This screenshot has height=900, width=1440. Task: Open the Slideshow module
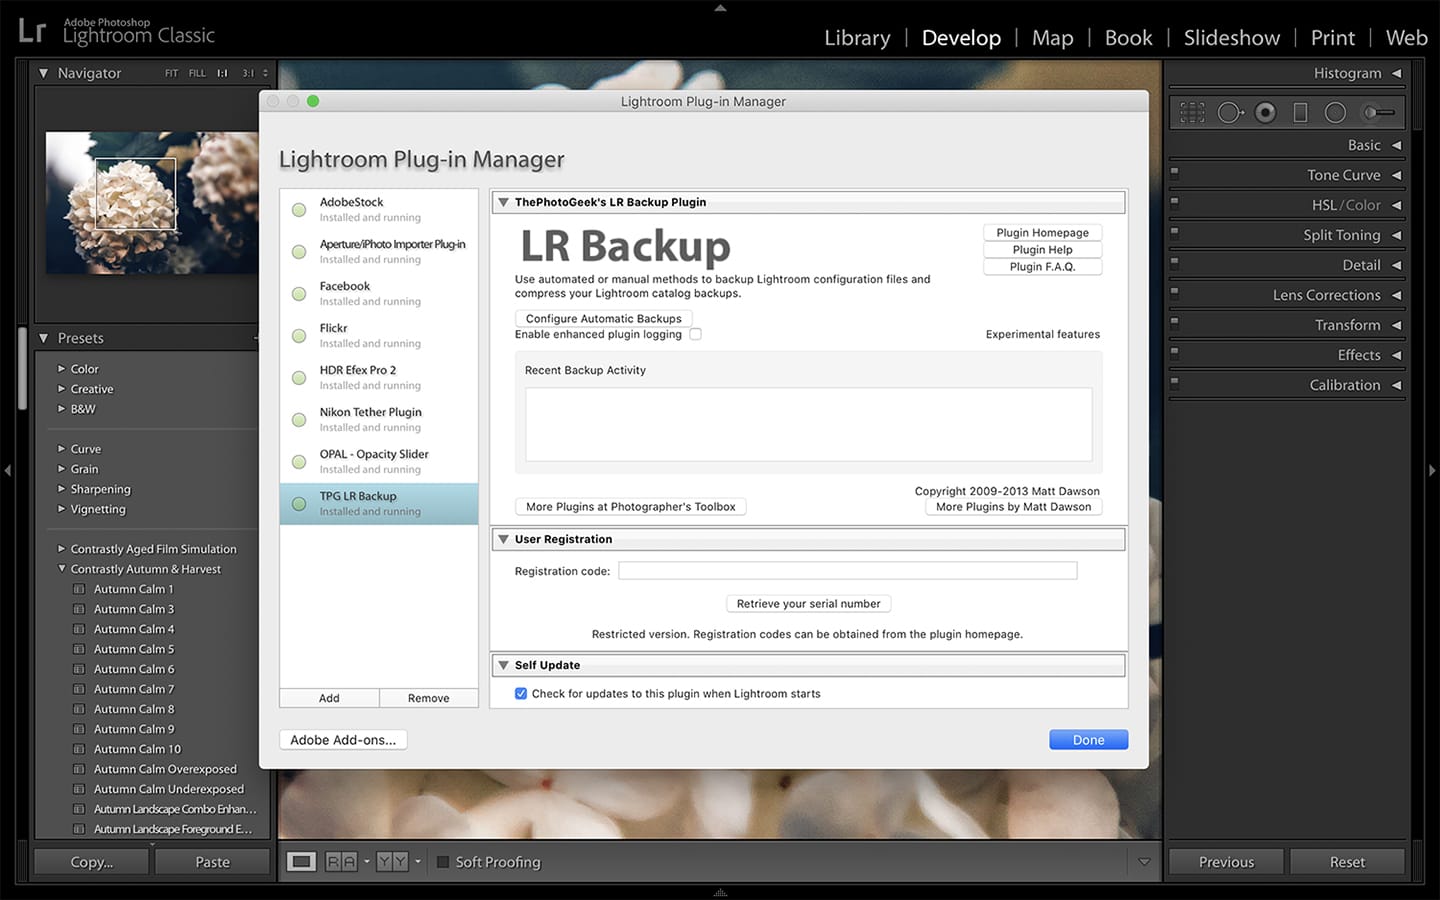(1231, 38)
